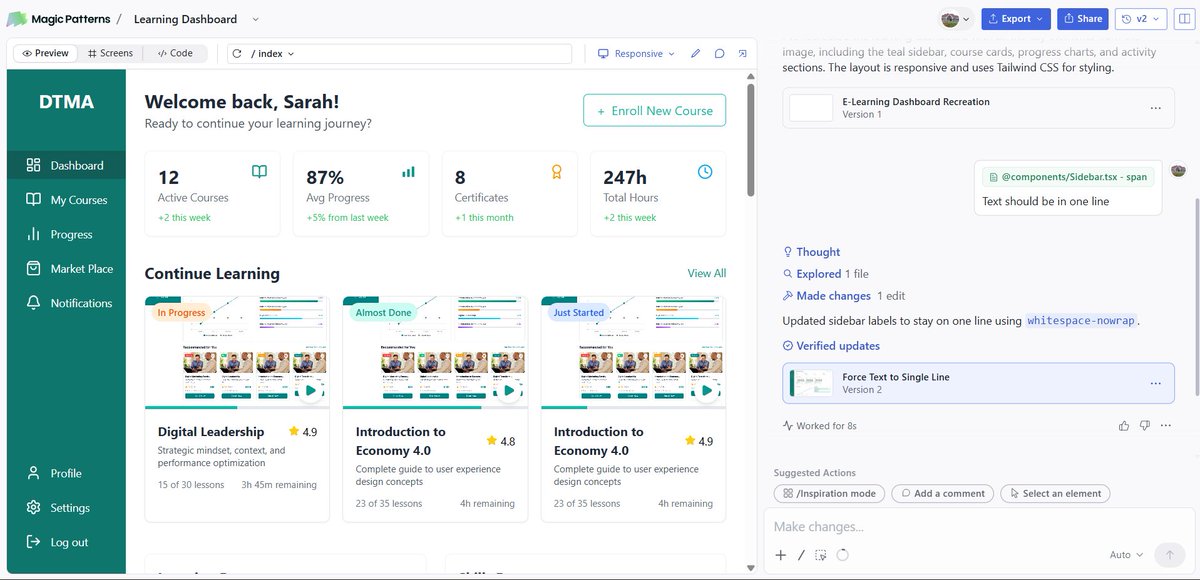Viewport: 1200px width, 580px height.
Task: Click the Worked for 8s activity icon
Action: [788, 426]
